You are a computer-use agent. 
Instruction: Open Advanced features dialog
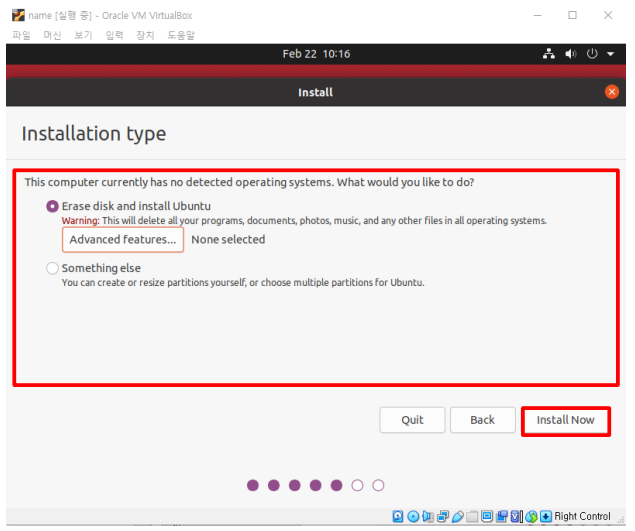coord(123,240)
